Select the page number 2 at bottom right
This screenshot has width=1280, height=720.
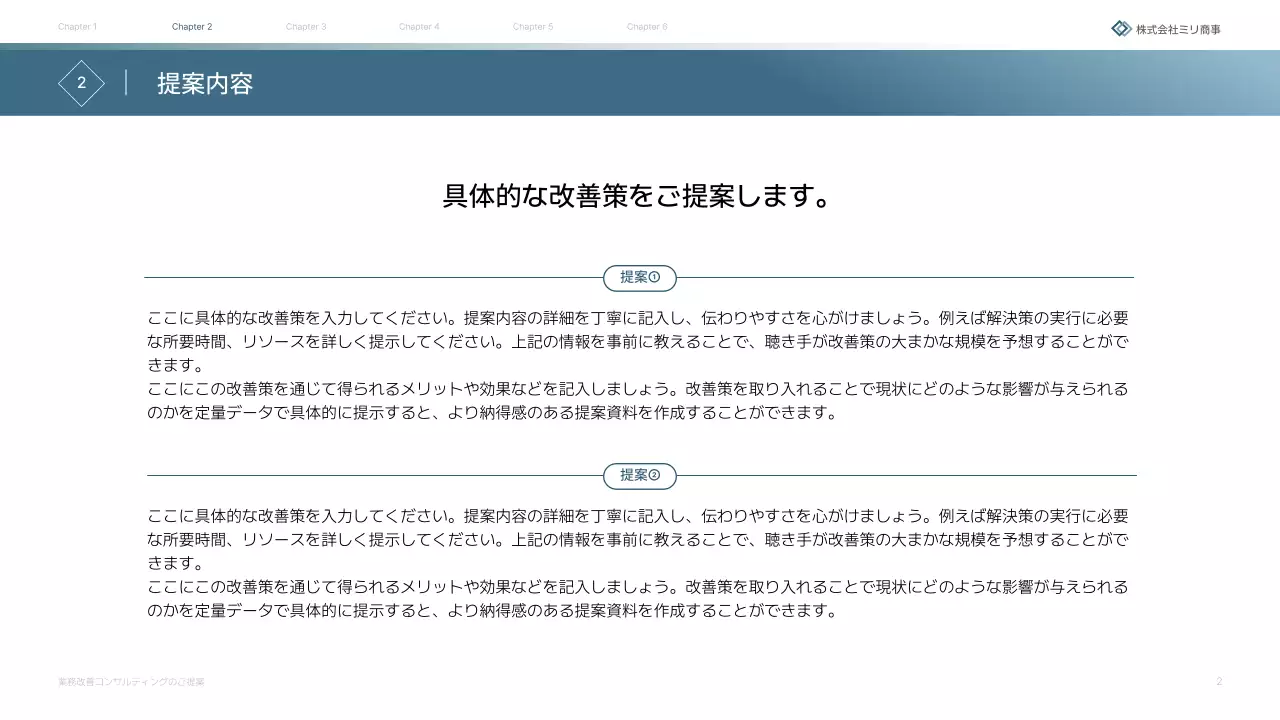1219,680
